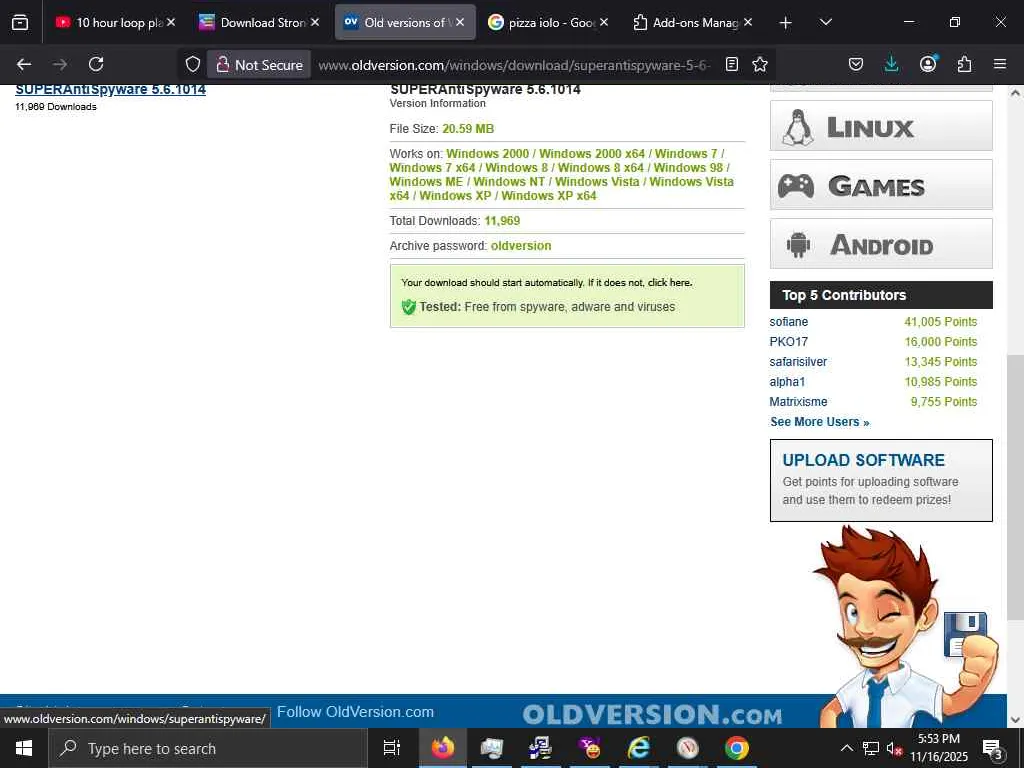Screen dimensions: 1024x768
Task: Click archive password text oldversion
Action: click(521, 246)
